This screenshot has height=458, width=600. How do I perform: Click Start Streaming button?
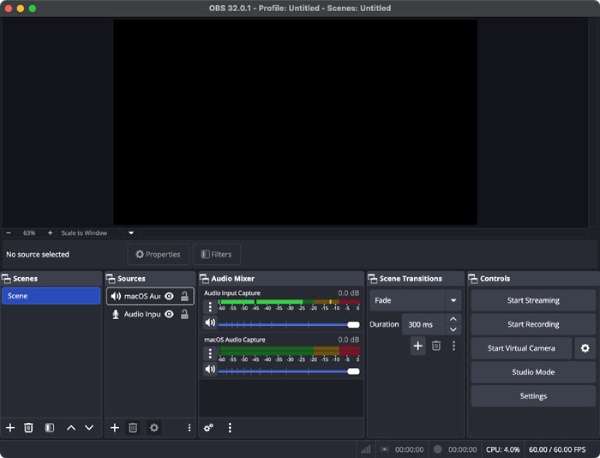tap(533, 300)
